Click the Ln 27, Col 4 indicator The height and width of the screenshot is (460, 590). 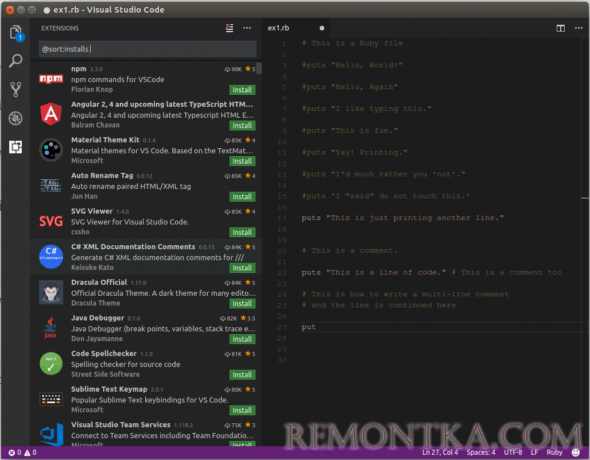coord(440,452)
